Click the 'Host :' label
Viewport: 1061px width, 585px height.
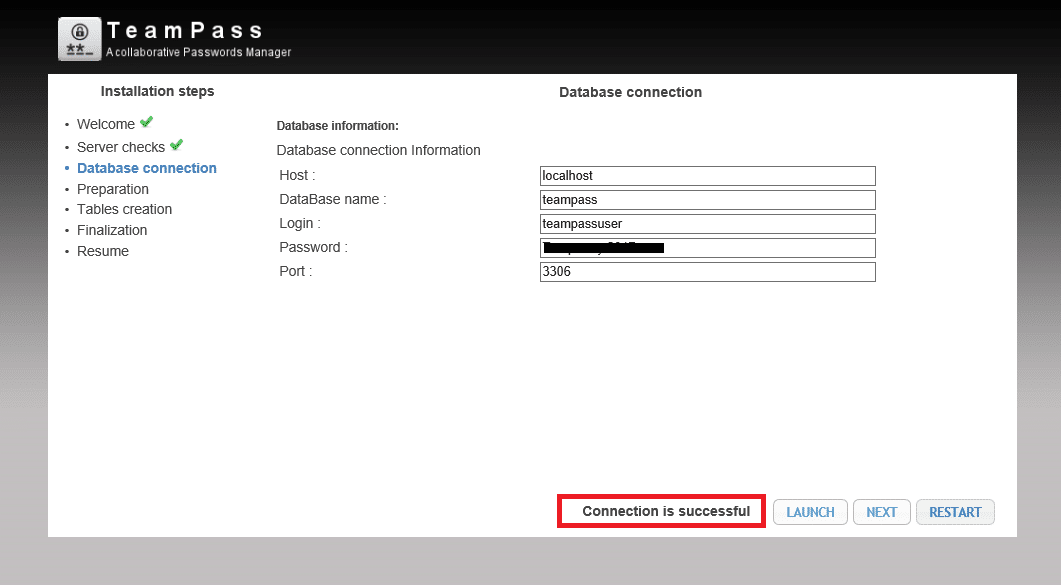pos(297,176)
